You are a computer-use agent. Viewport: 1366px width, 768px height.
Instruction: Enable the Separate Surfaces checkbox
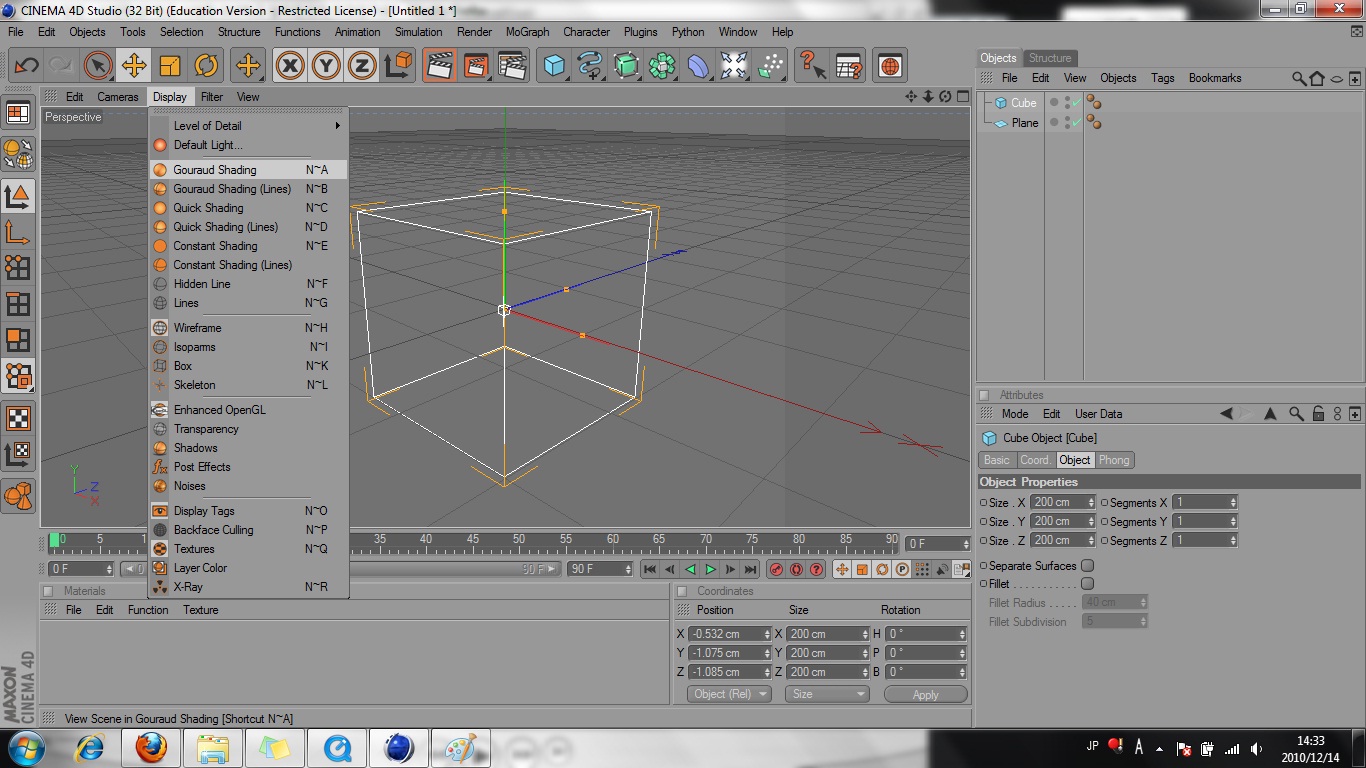[1087, 566]
